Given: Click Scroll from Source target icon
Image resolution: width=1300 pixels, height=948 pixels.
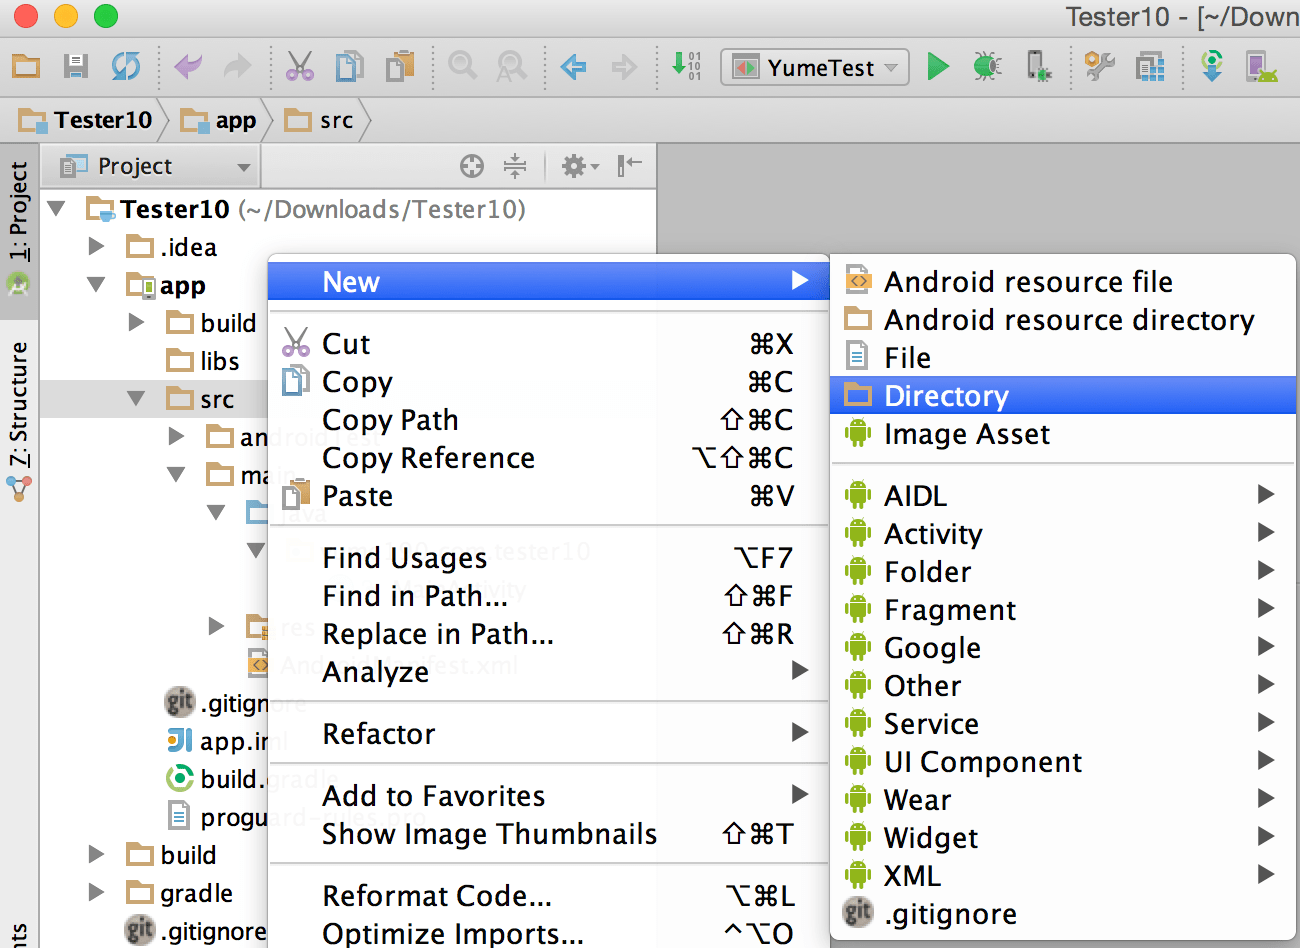Looking at the screenshot, I should click(x=472, y=166).
